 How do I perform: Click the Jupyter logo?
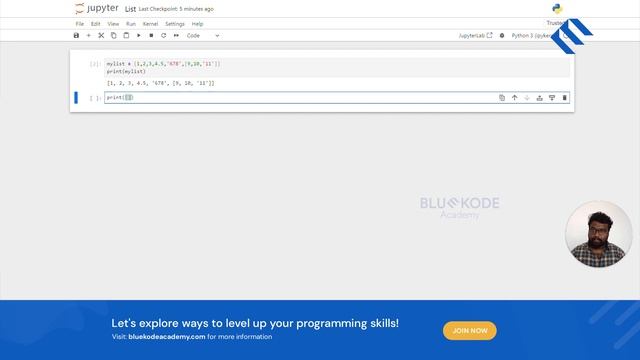[97, 8]
